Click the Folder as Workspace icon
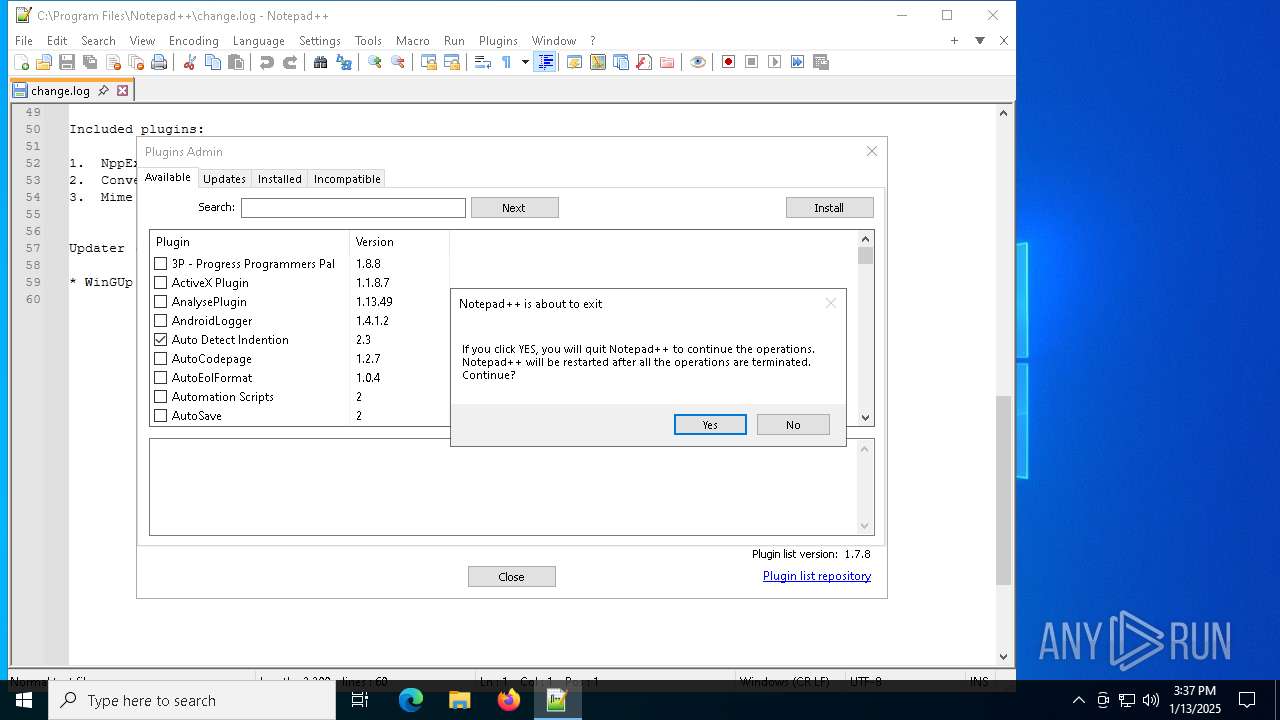The width and height of the screenshot is (1280, 720). [667, 62]
